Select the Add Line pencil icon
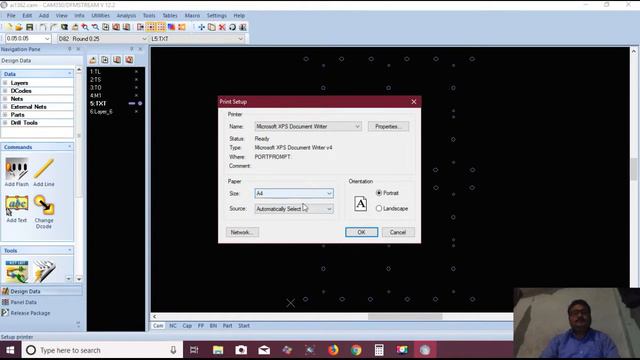 (44, 169)
